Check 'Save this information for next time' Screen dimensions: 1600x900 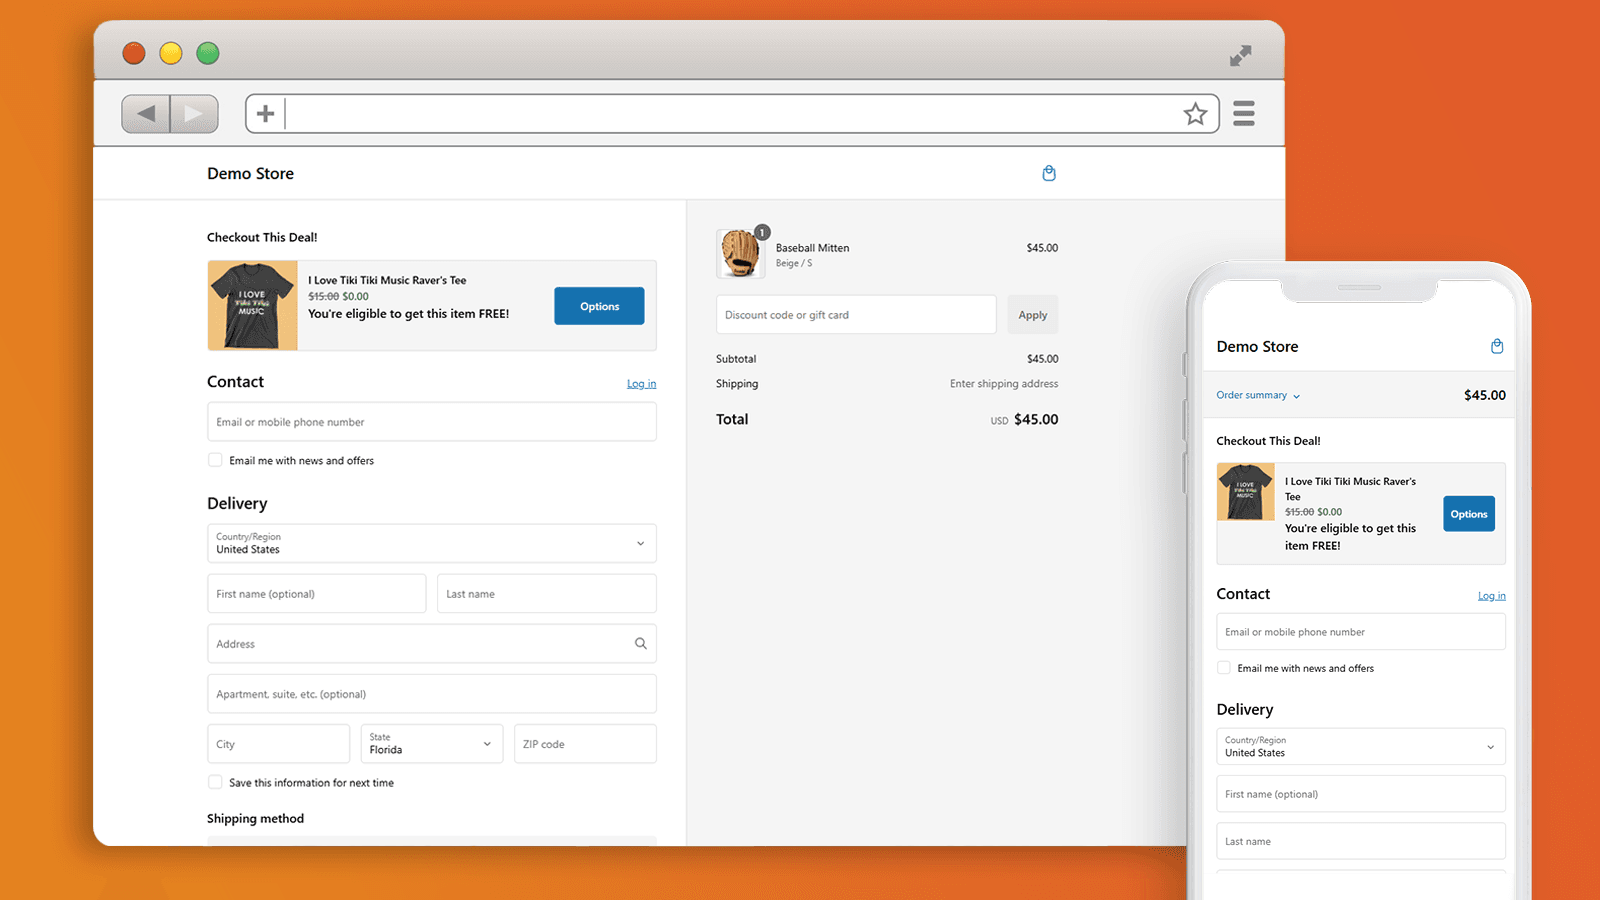[x=215, y=783]
